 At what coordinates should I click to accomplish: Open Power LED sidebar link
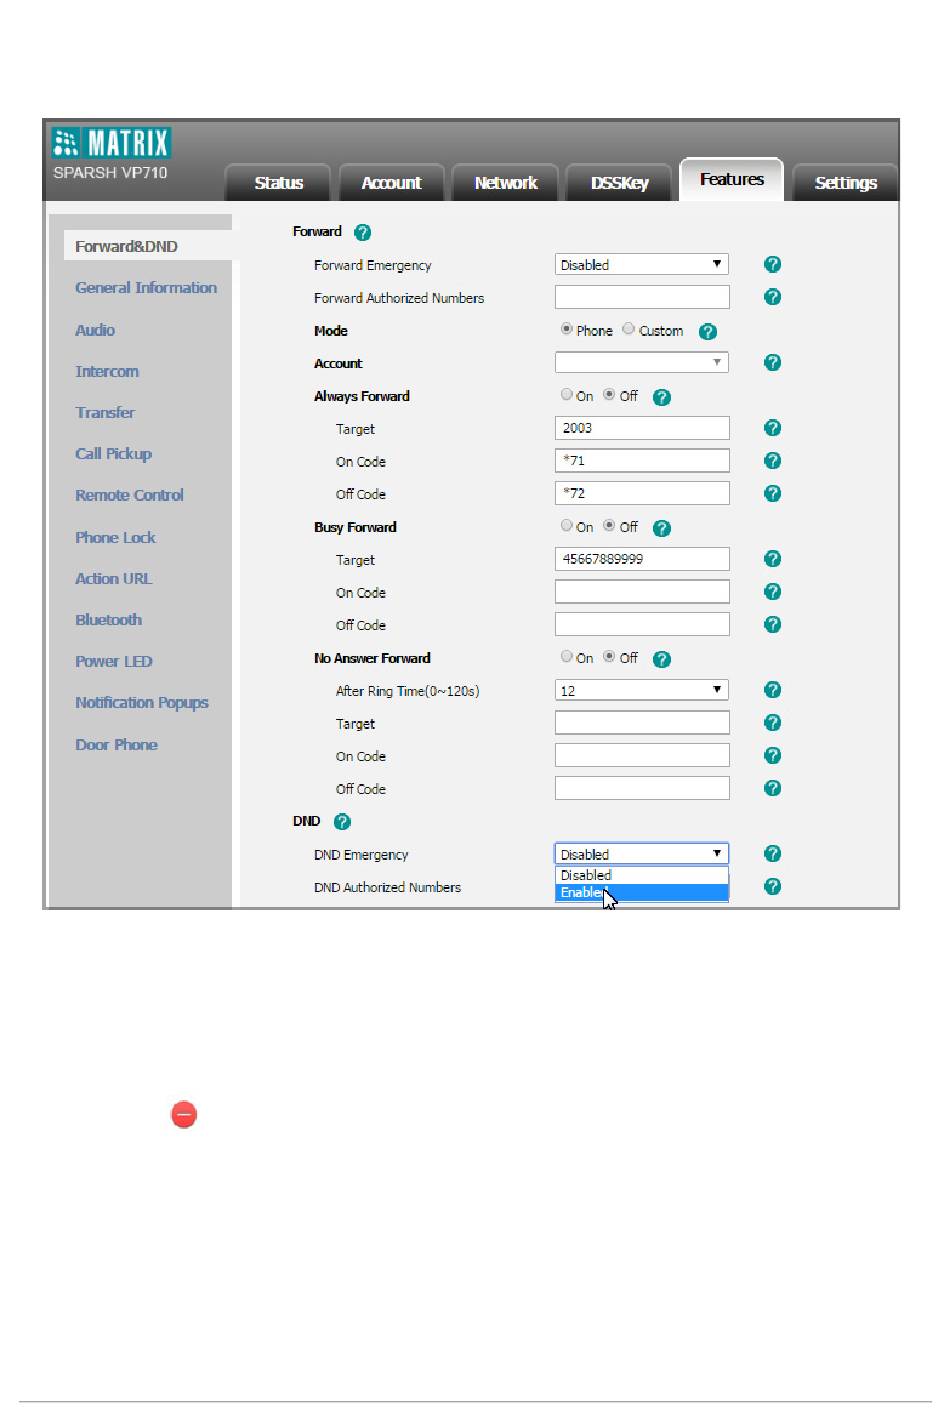click(114, 662)
